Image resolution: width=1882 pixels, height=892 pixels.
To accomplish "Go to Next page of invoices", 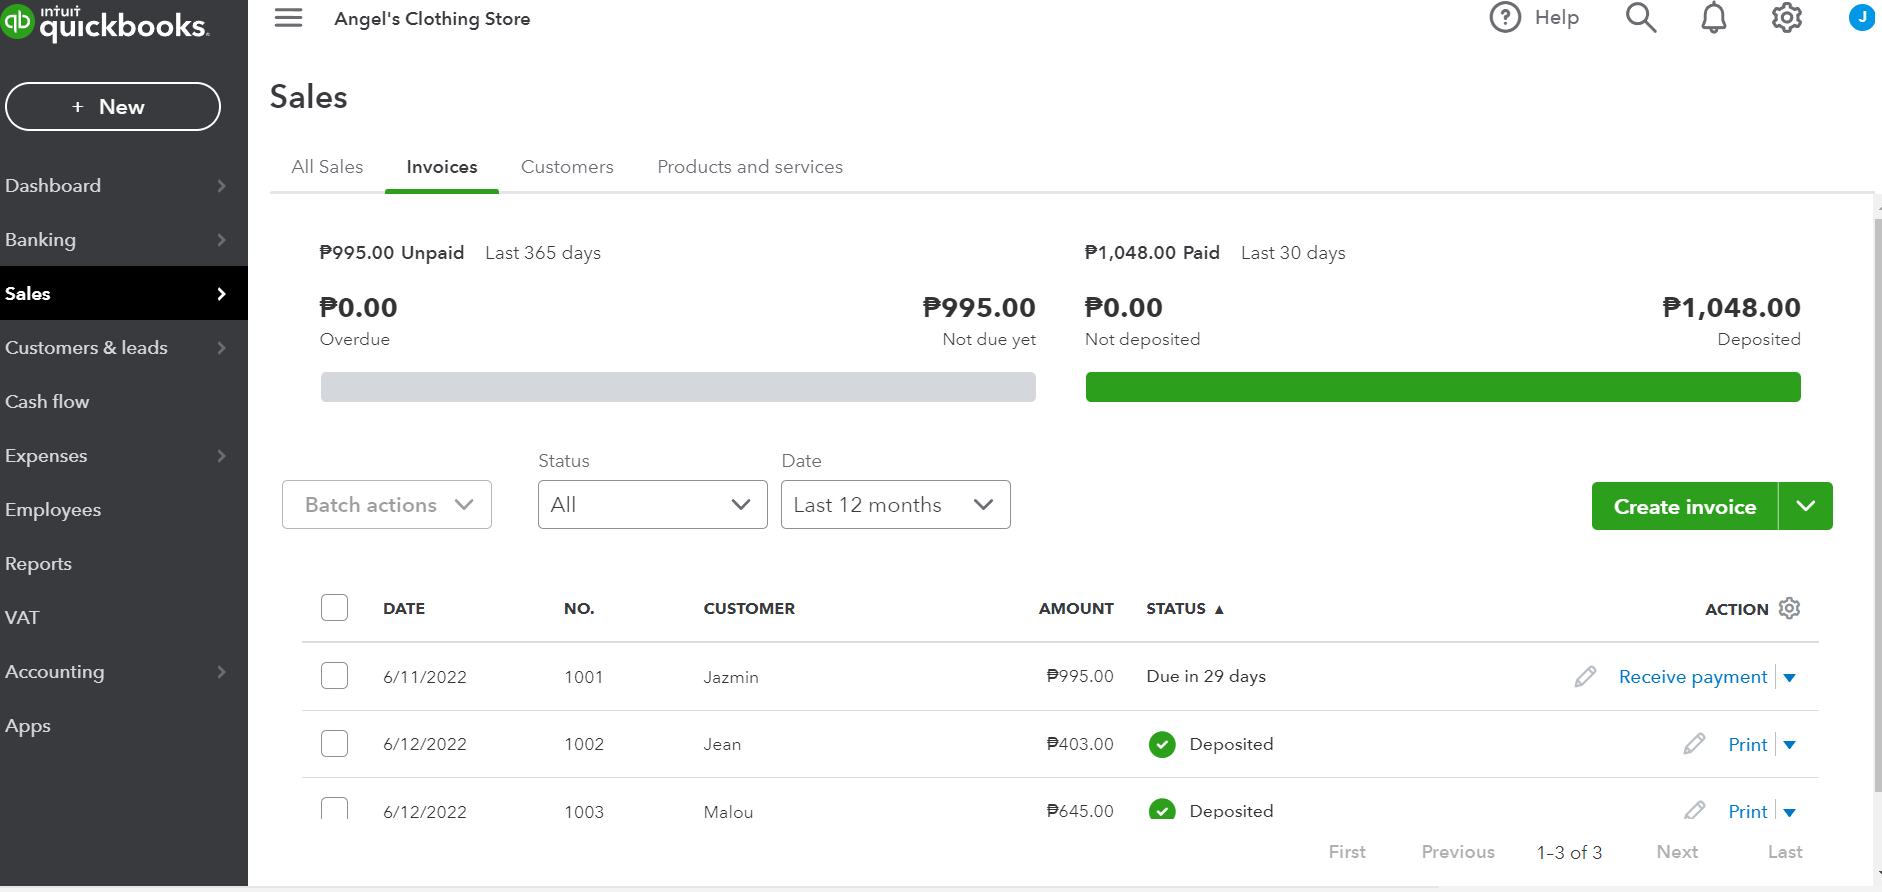I will coord(1677,852).
